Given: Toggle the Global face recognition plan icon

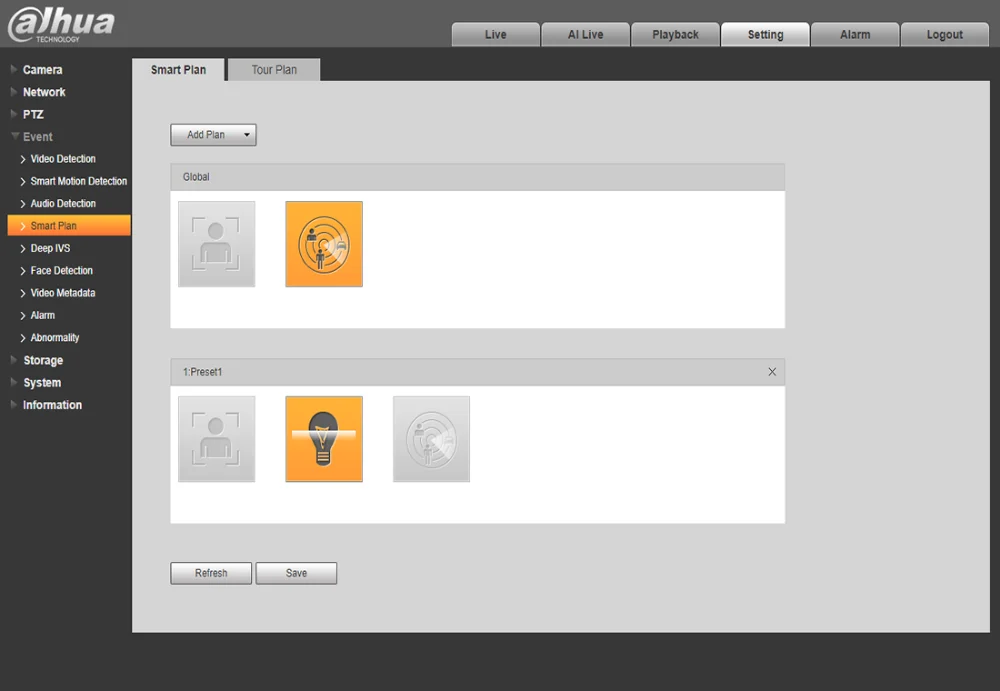Looking at the screenshot, I should click(216, 244).
